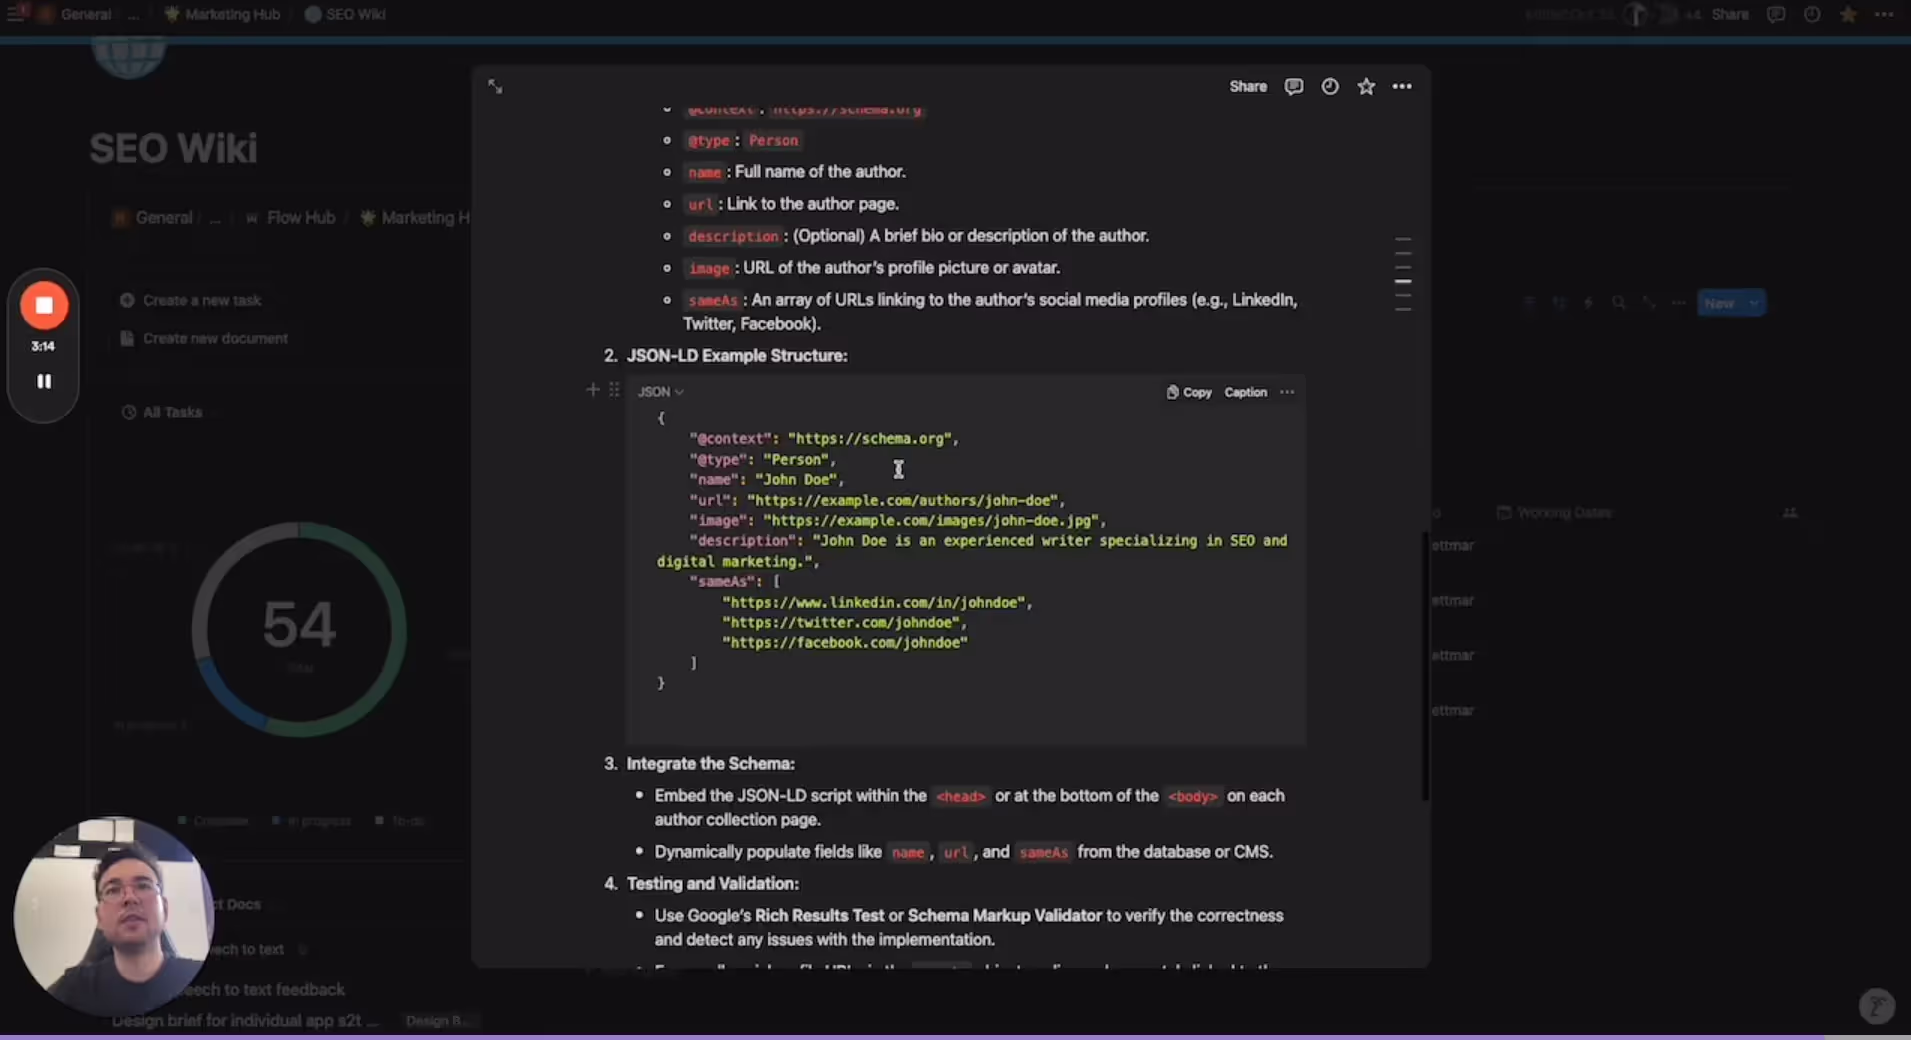Click the star icon in the top-right toolbar
The height and width of the screenshot is (1040, 1911).
coord(1848,14)
